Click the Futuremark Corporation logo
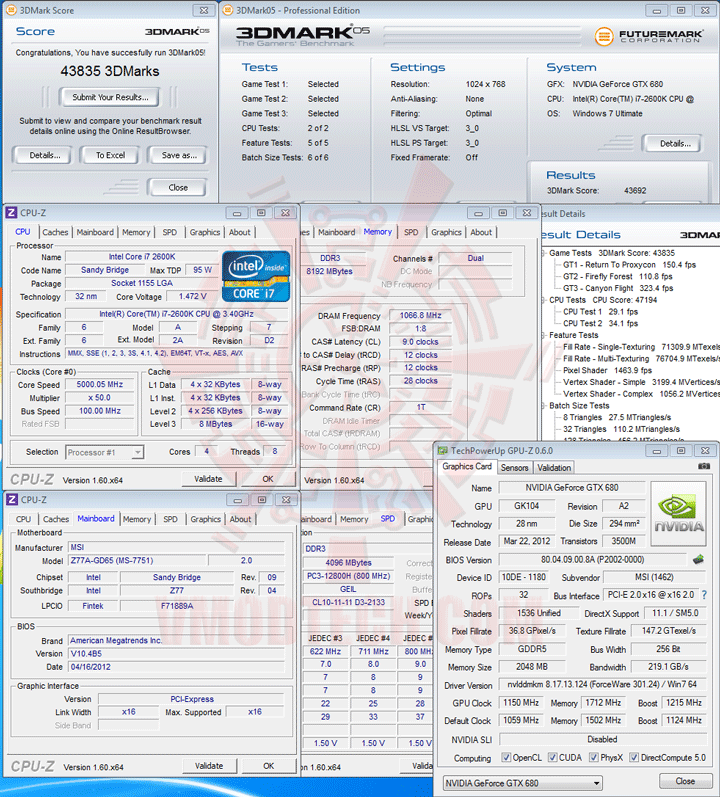 [x=649, y=36]
